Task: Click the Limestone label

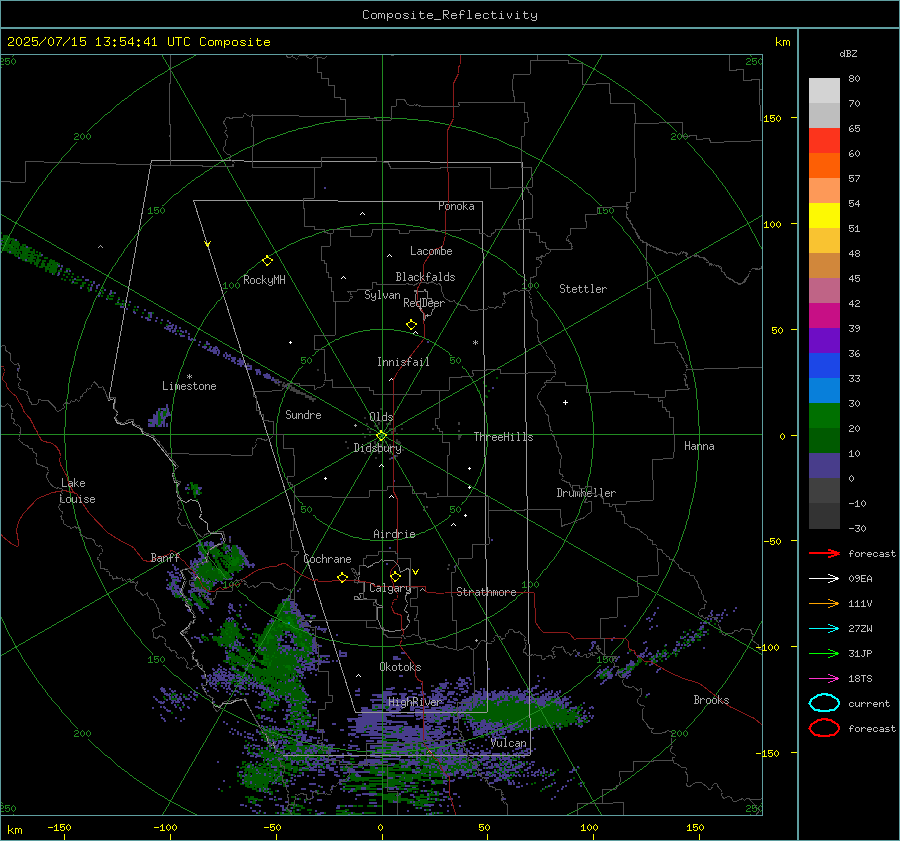Action: (x=189, y=386)
